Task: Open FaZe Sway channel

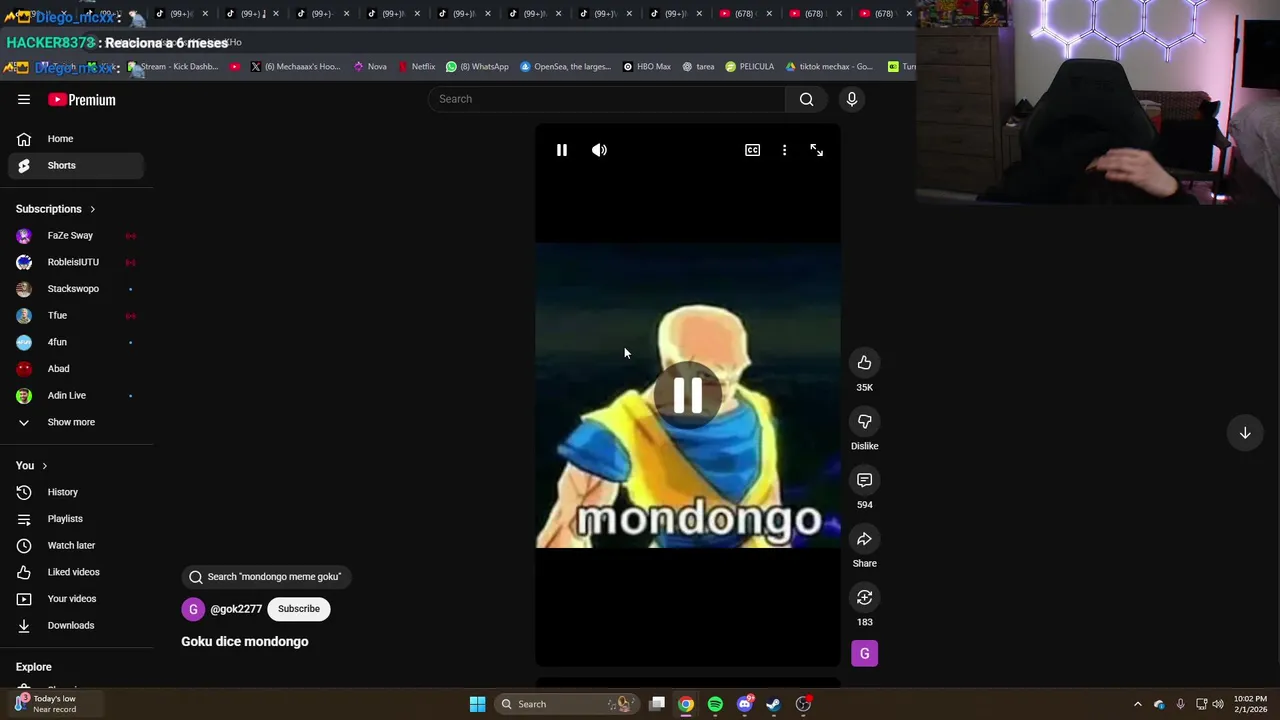Action: pyautogui.click(x=76, y=235)
